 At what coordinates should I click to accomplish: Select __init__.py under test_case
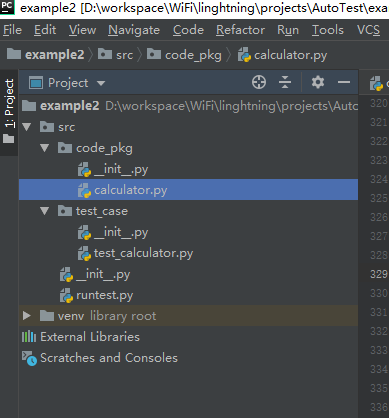(x=188, y=232)
